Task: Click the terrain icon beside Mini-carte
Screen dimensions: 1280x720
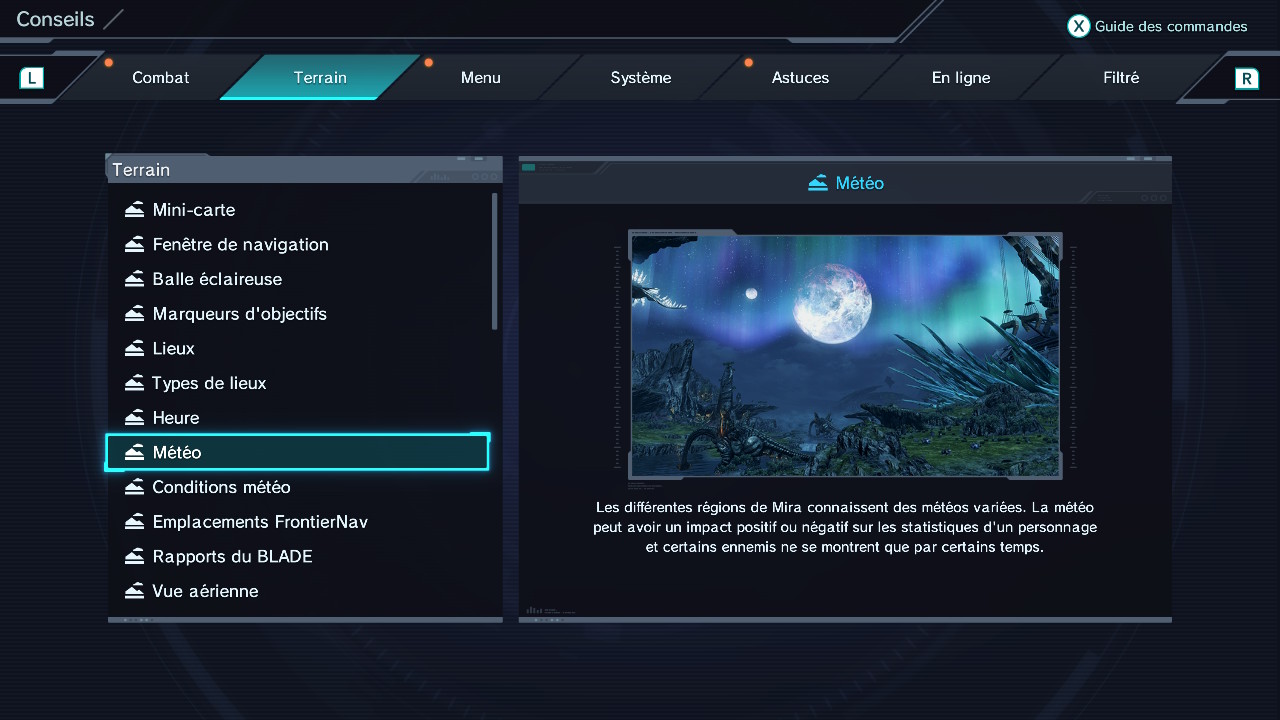Action: 134,210
